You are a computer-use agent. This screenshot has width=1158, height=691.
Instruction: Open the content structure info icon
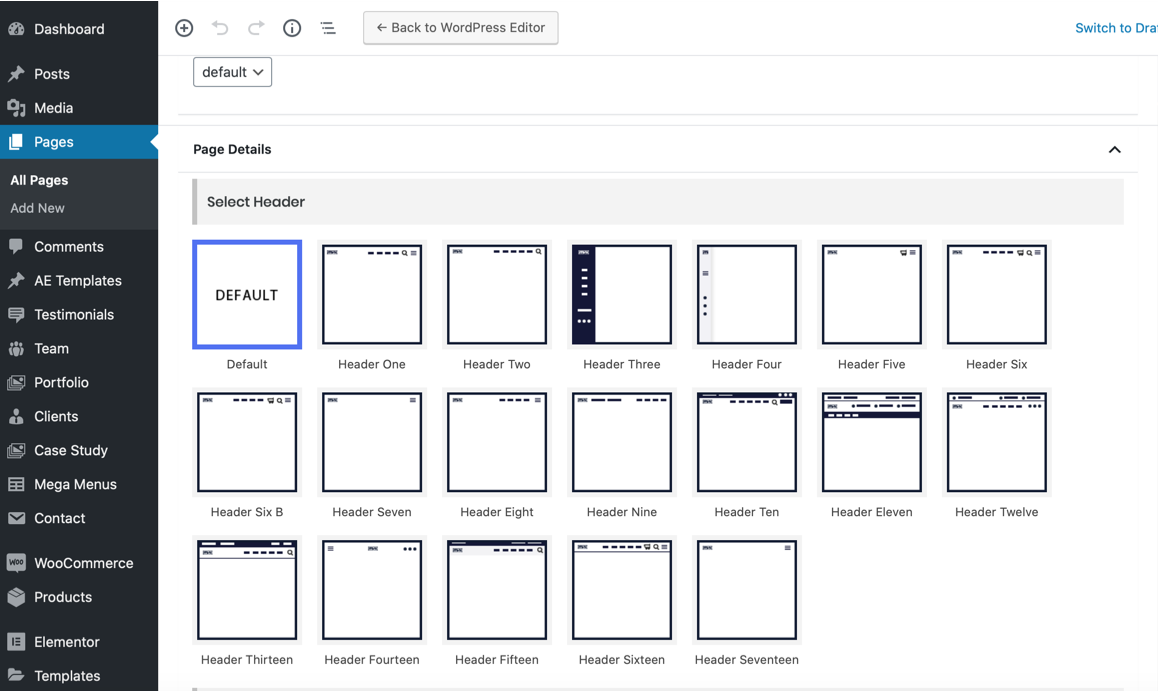point(292,28)
